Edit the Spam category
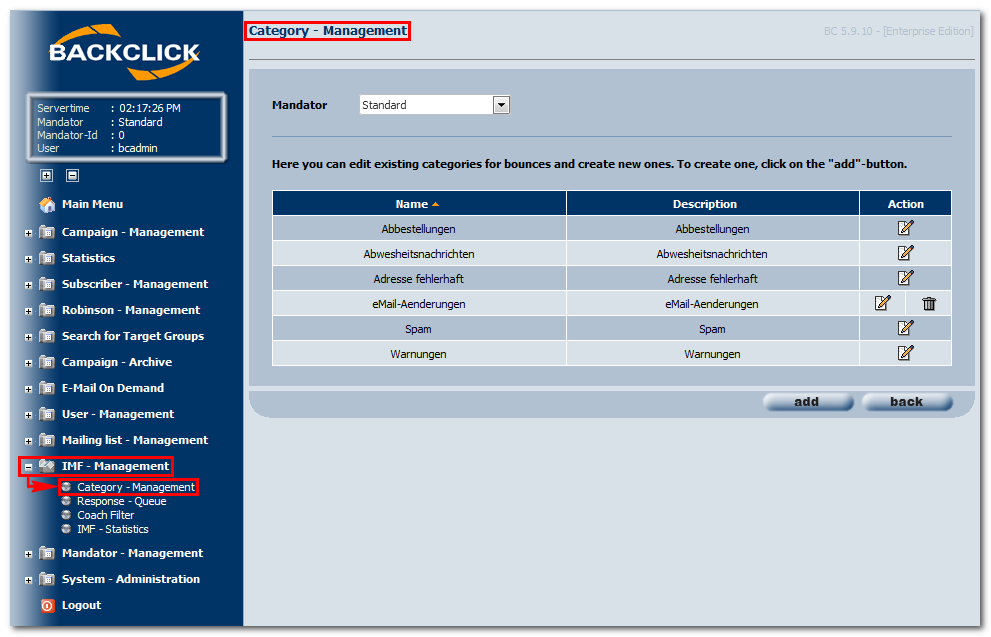Image resolution: width=991 pixels, height=637 pixels. [906, 327]
